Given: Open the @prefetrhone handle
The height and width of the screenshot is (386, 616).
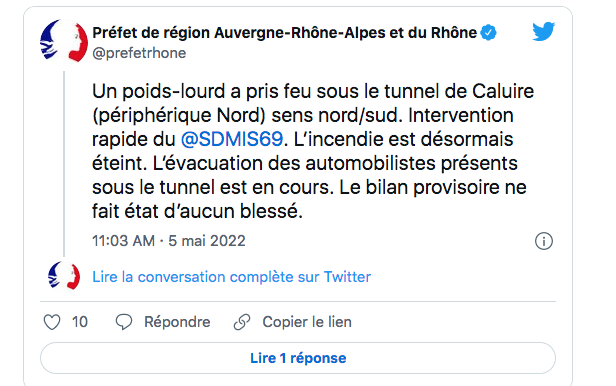Looking at the screenshot, I should pyautogui.click(x=139, y=53).
